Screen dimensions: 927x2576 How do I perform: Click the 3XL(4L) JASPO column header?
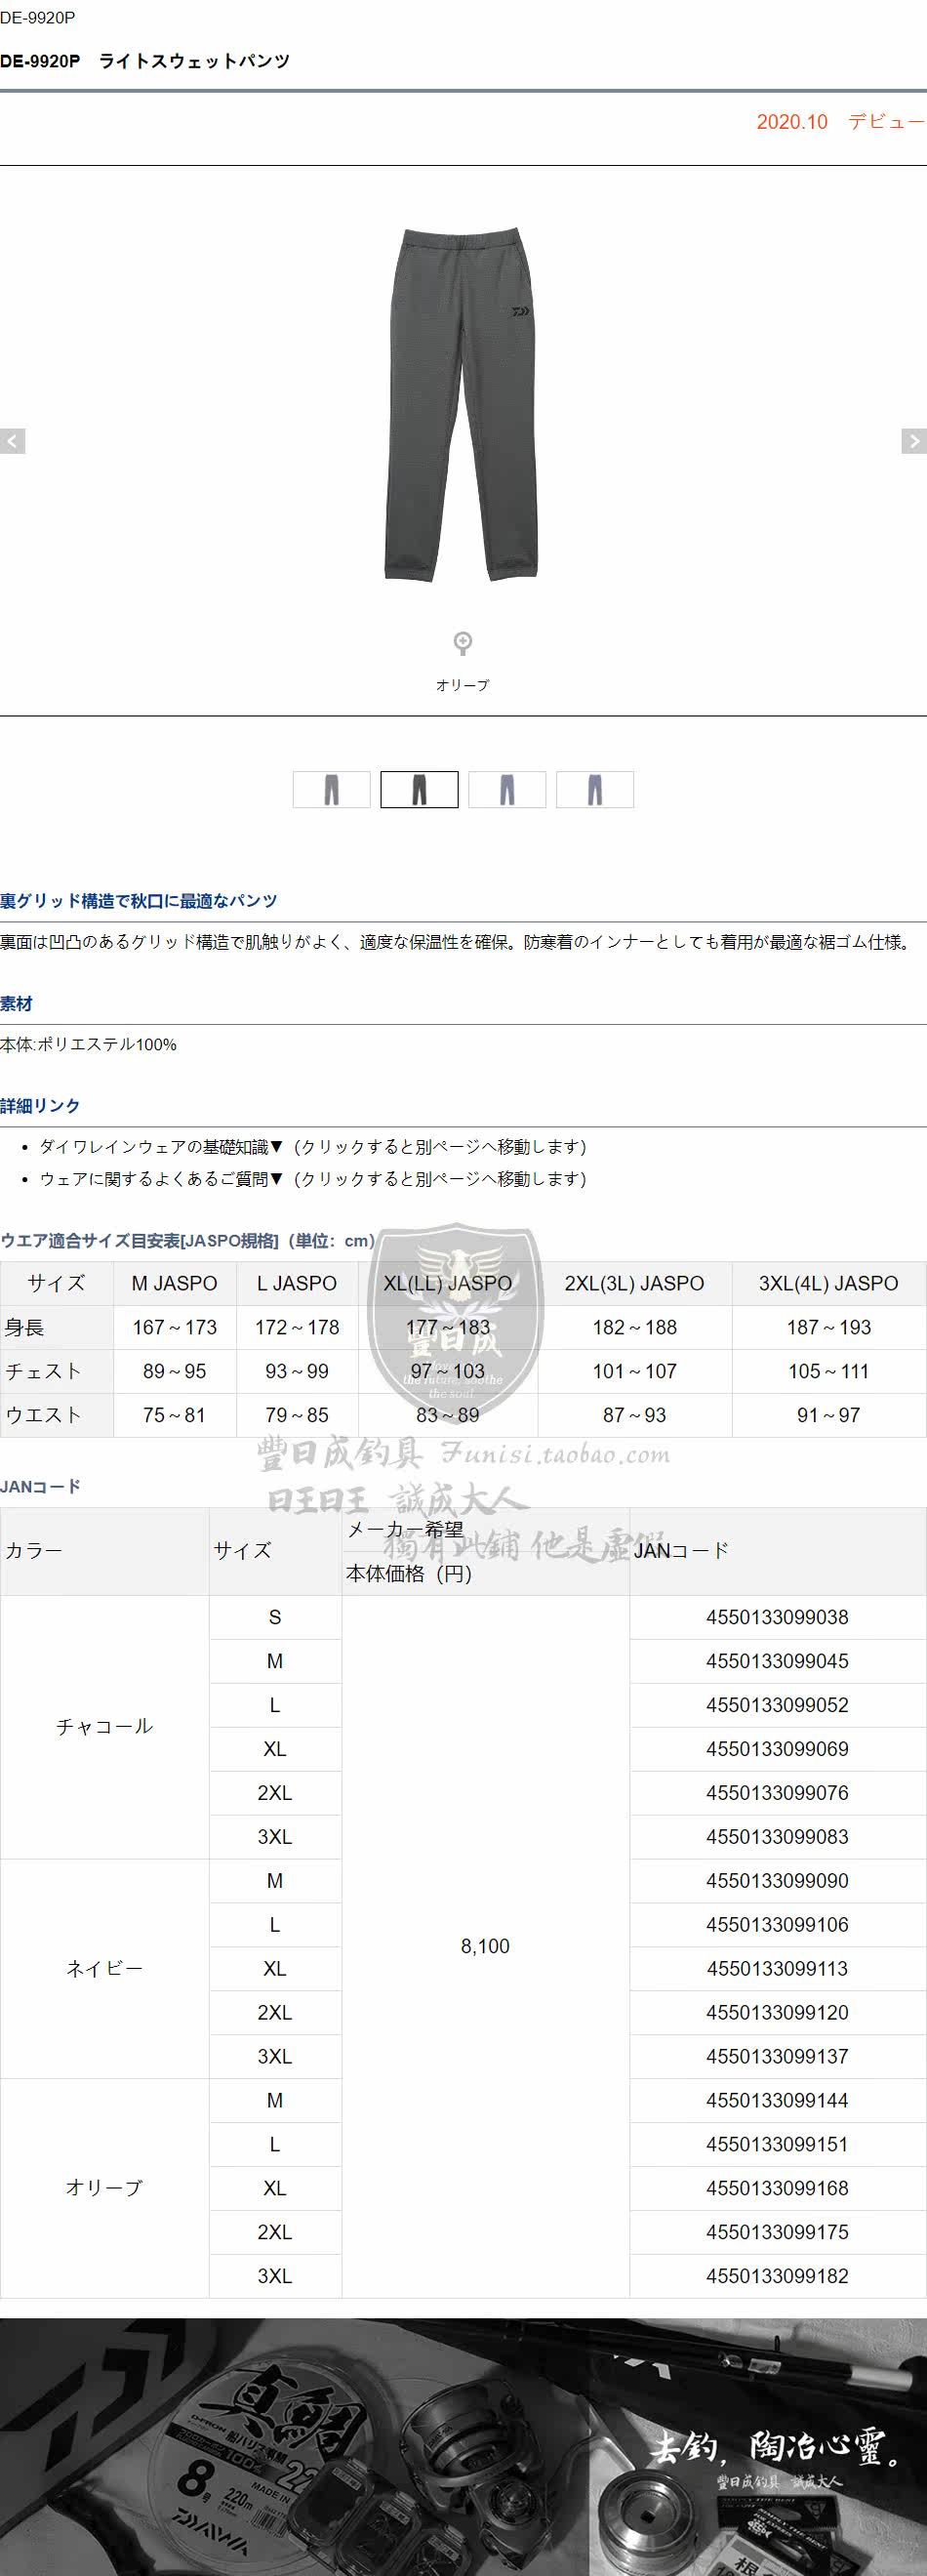pos(829,1284)
